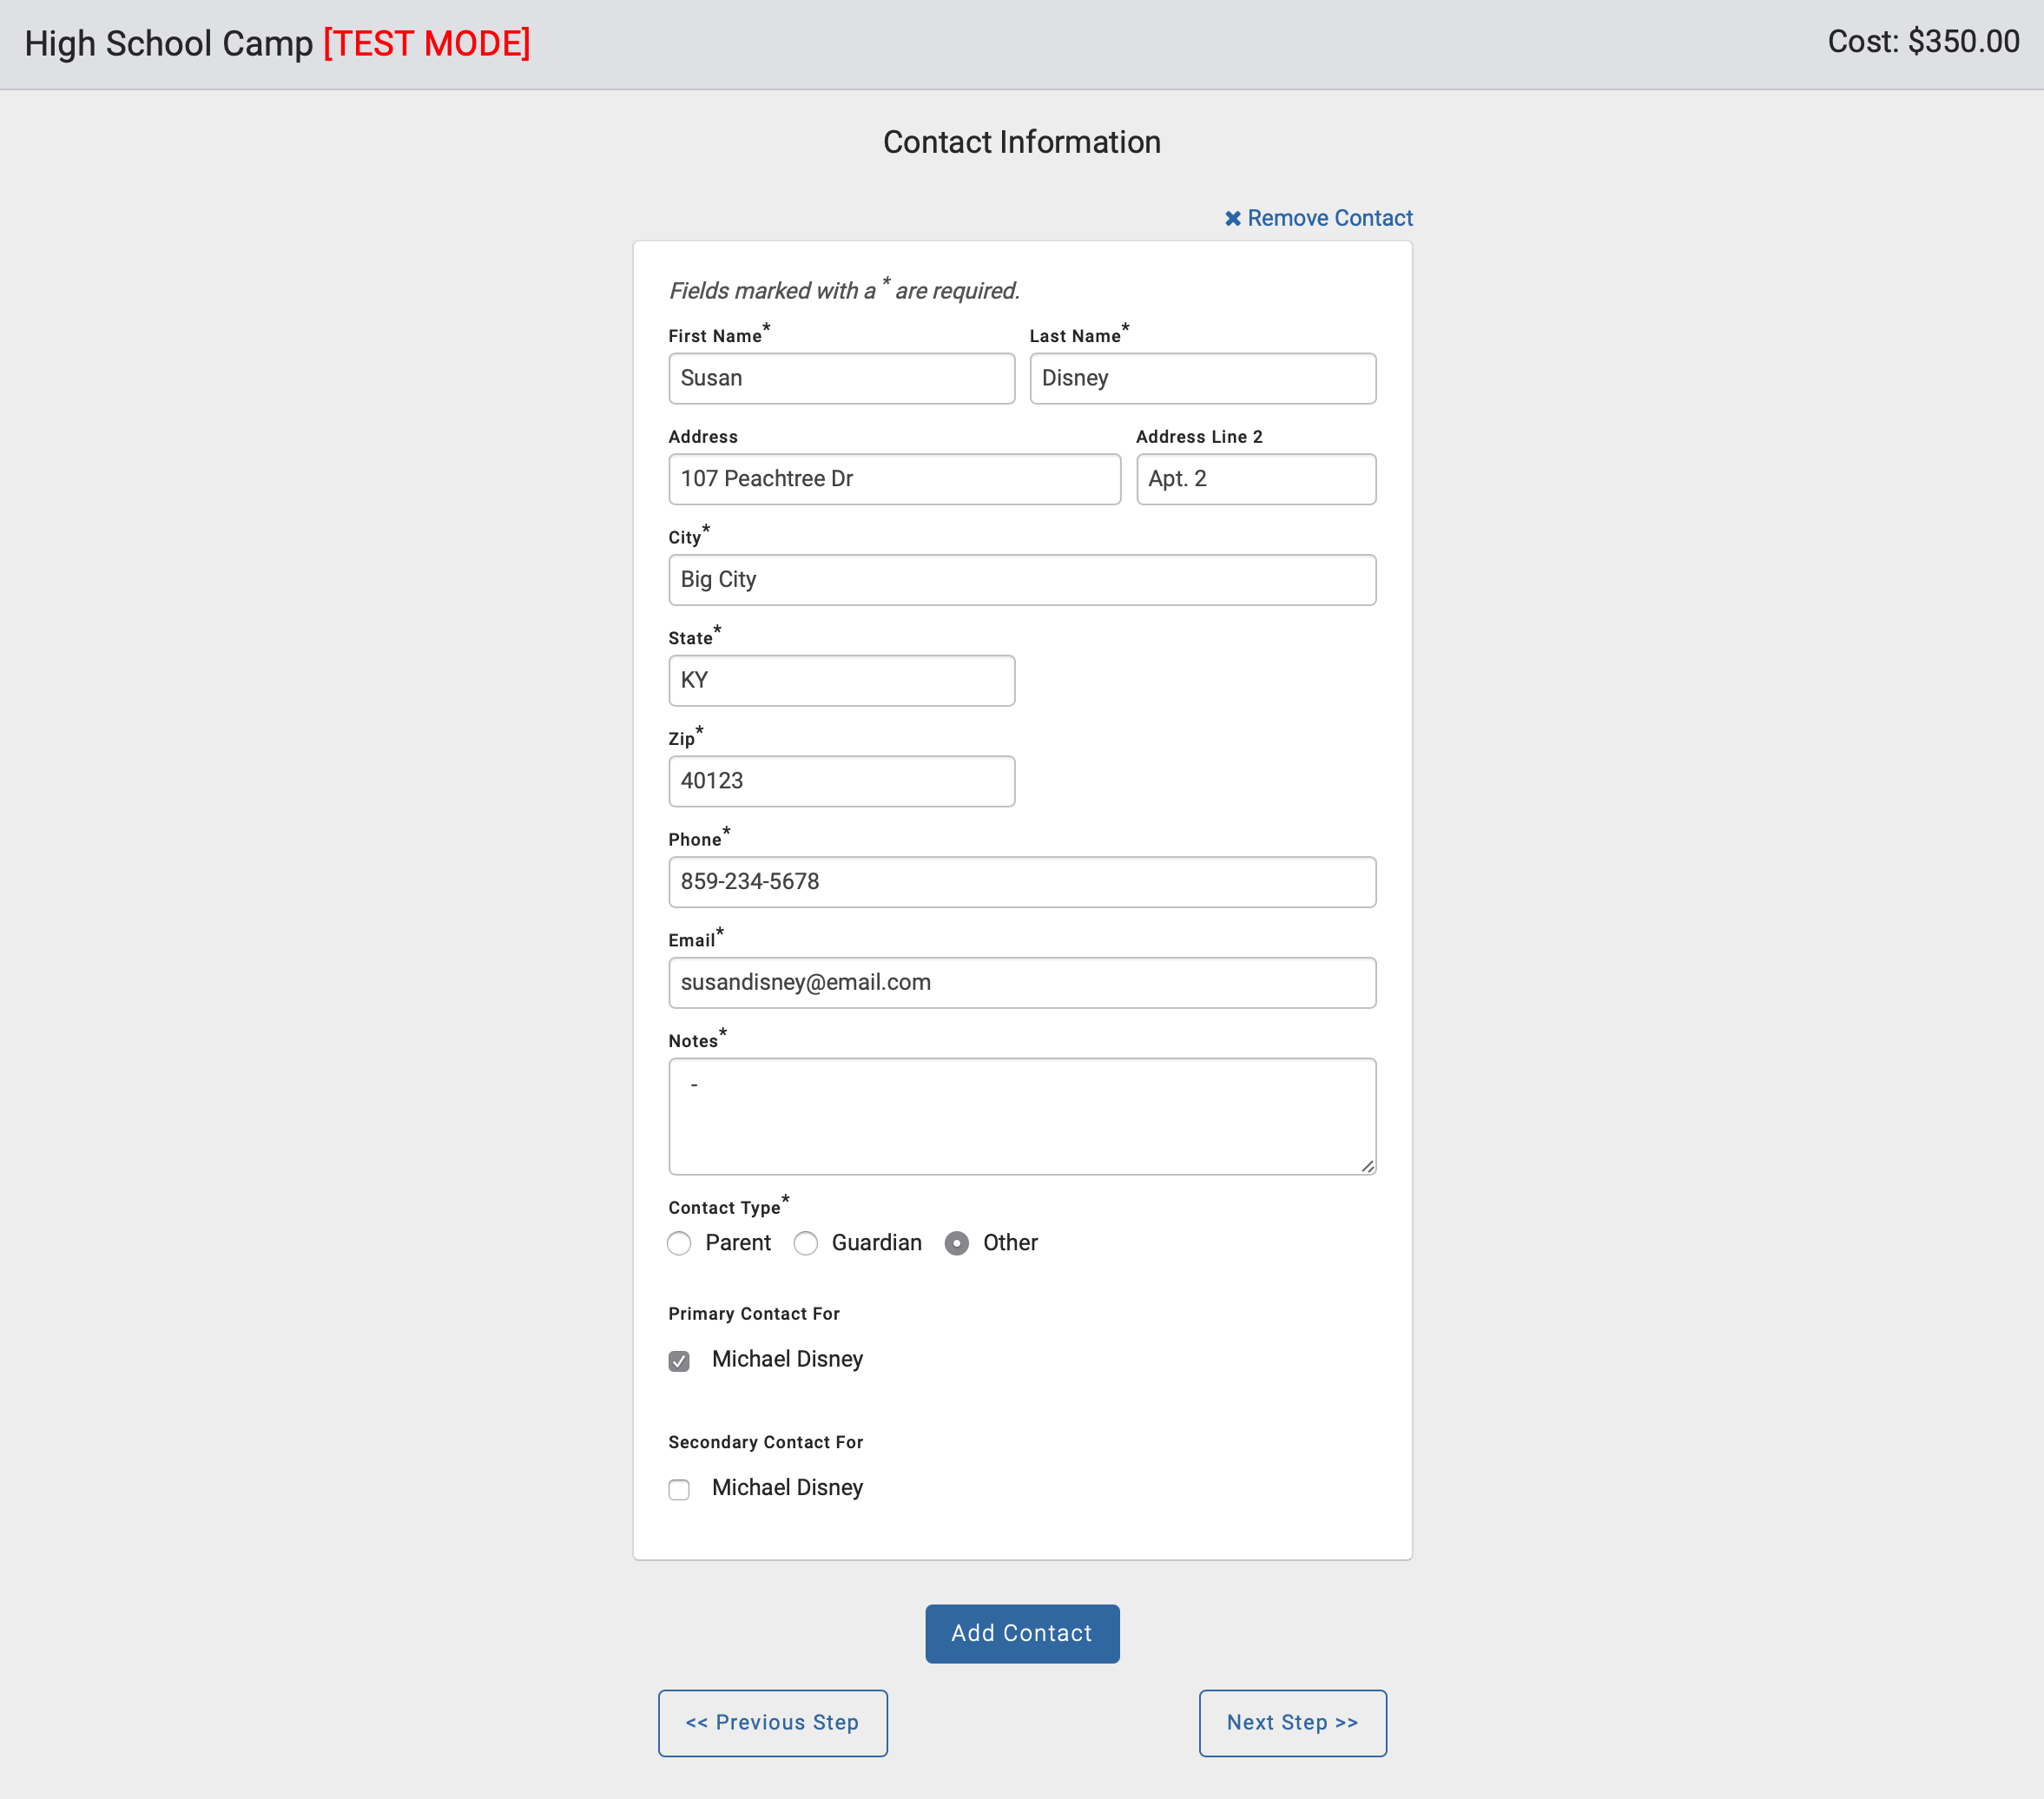Select the Parent contact type

[679, 1243]
